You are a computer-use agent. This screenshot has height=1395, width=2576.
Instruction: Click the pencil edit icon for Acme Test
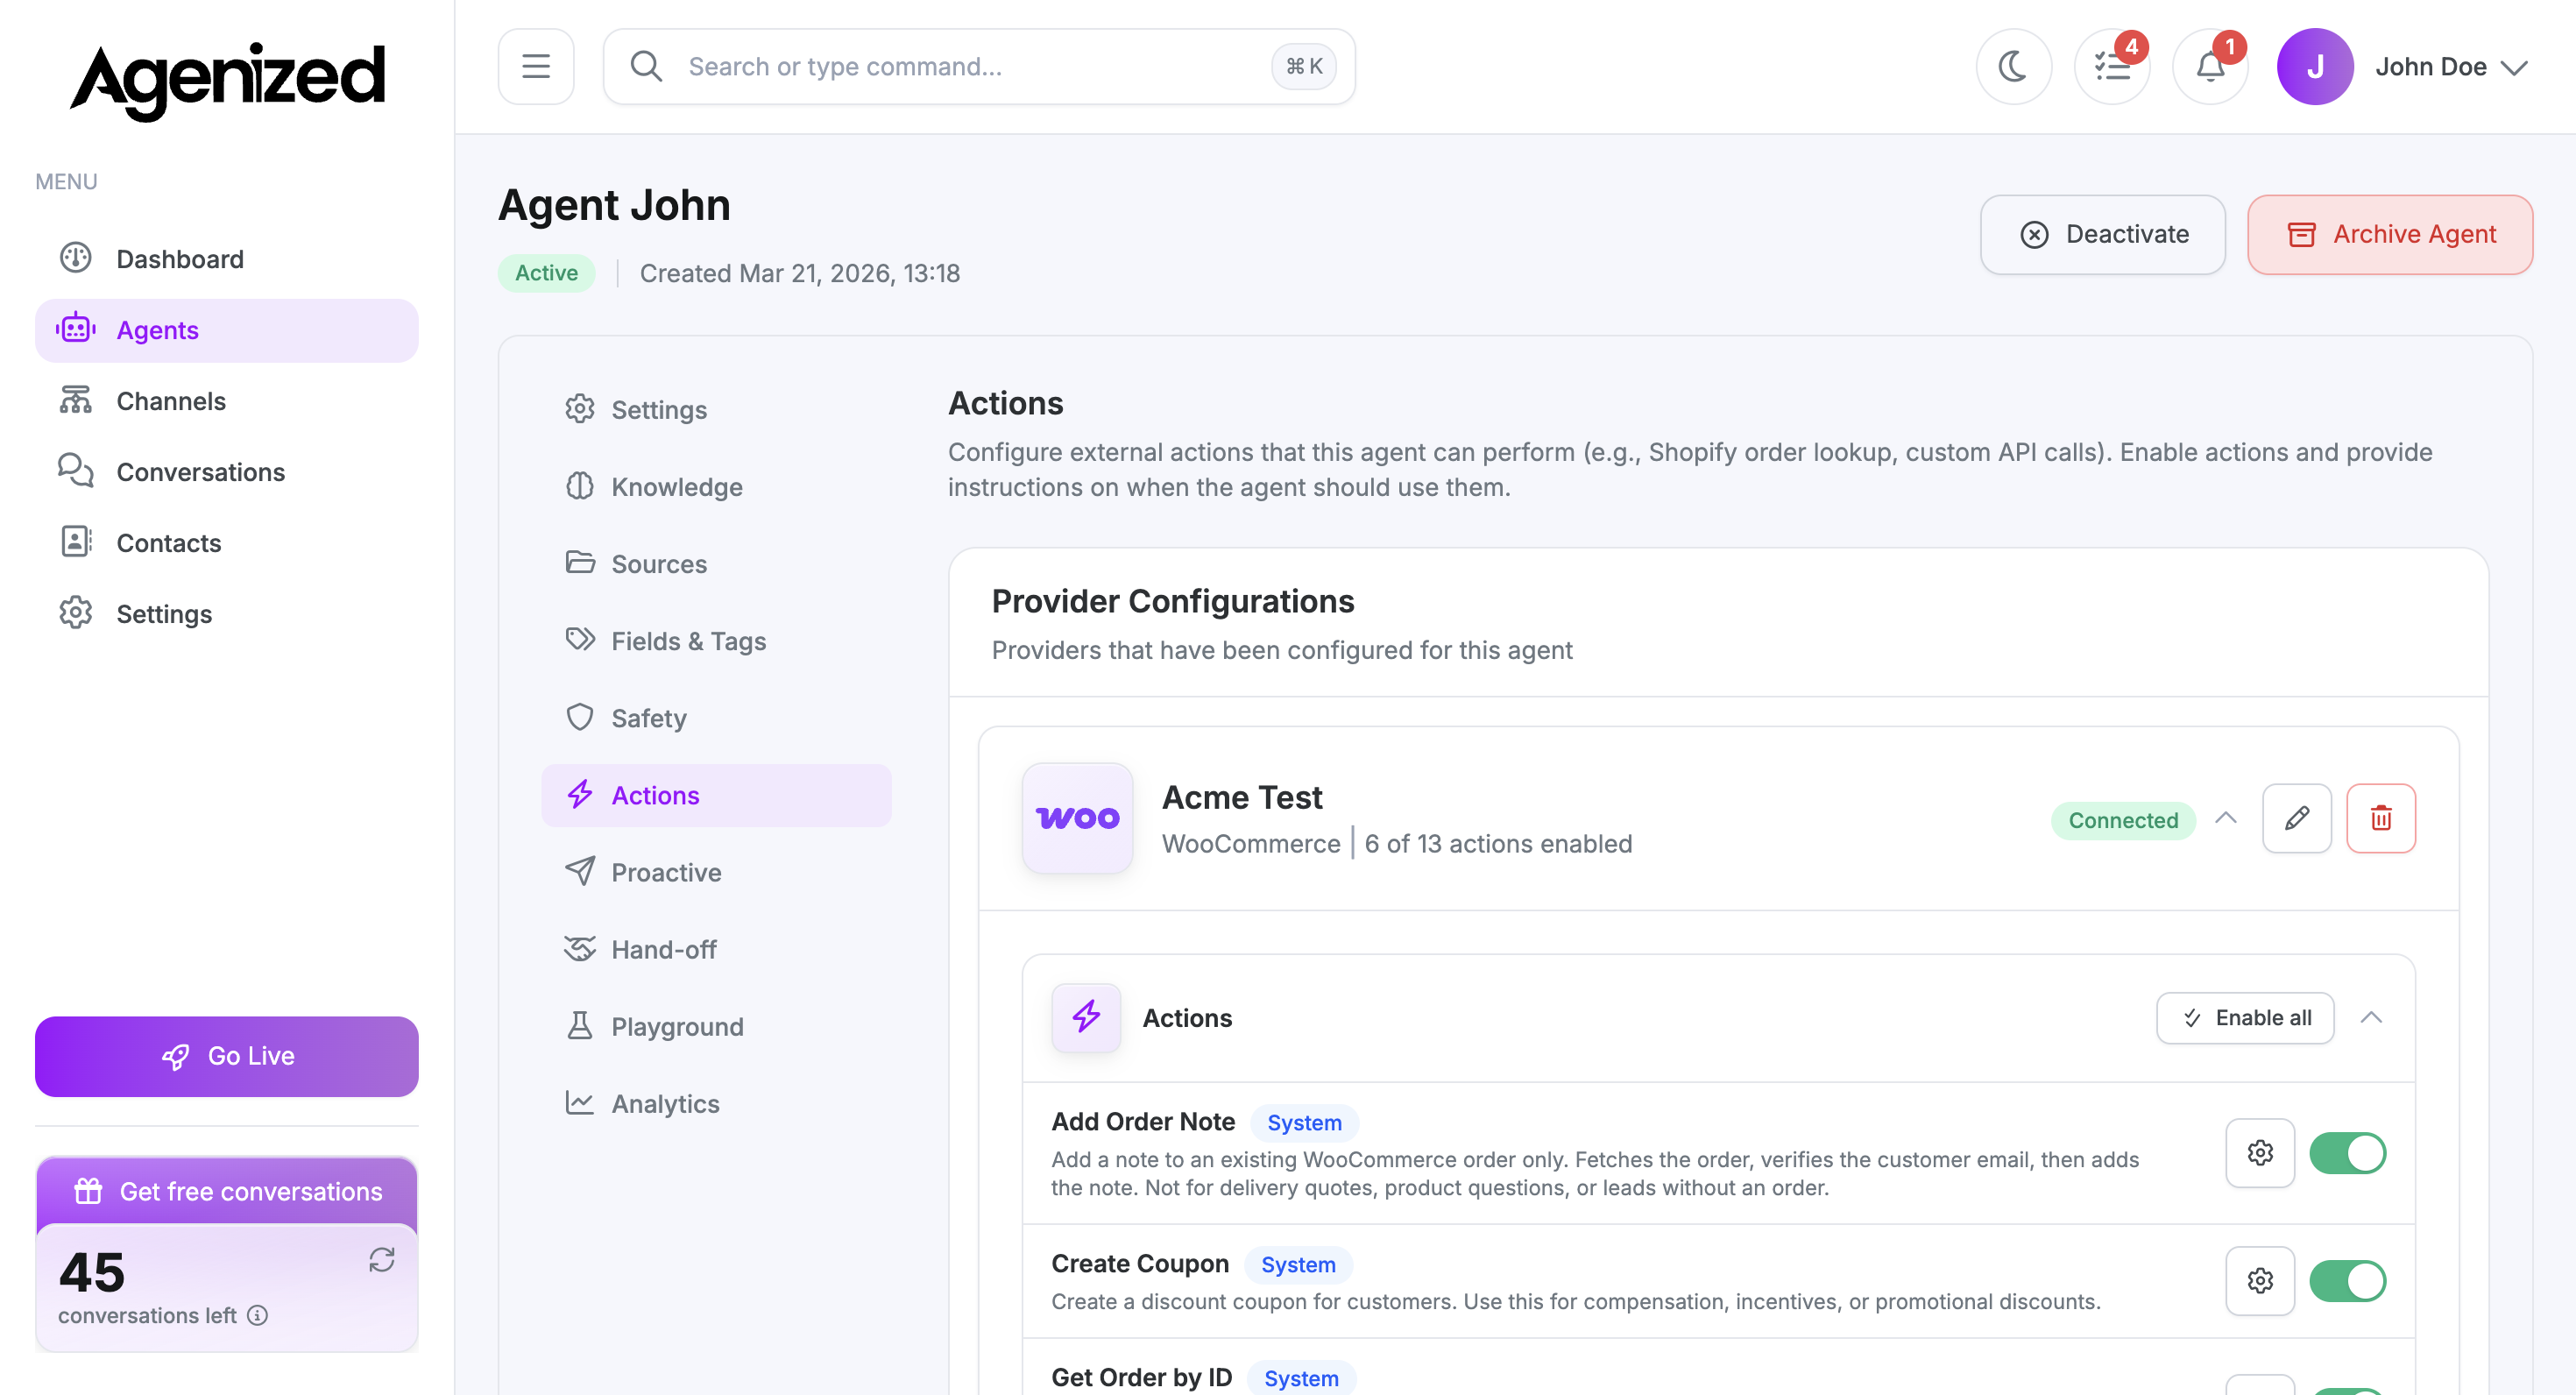(2297, 818)
